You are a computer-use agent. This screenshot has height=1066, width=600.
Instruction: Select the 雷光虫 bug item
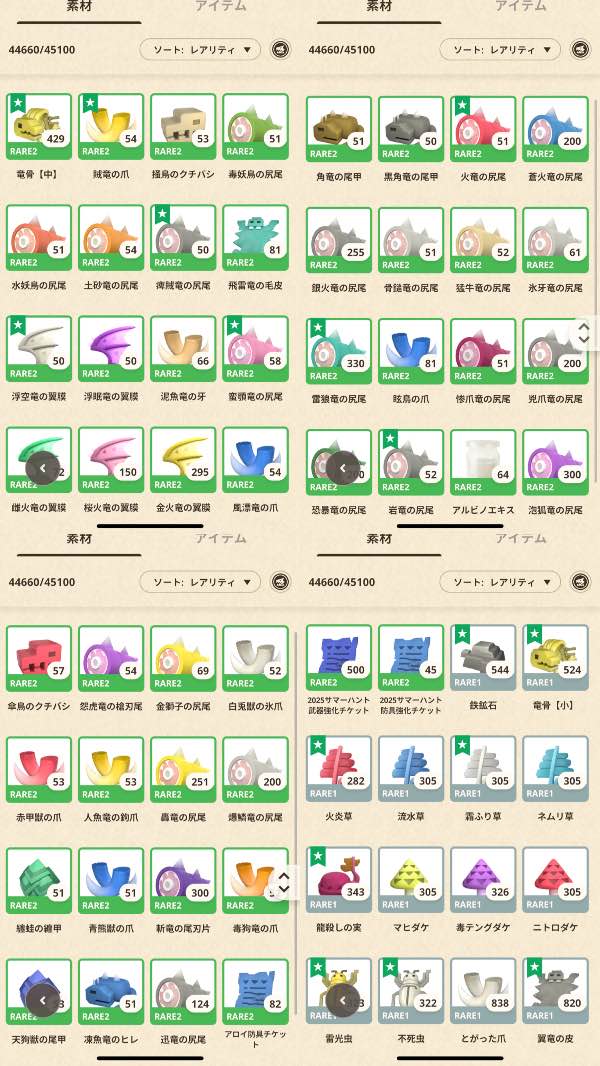(339, 991)
